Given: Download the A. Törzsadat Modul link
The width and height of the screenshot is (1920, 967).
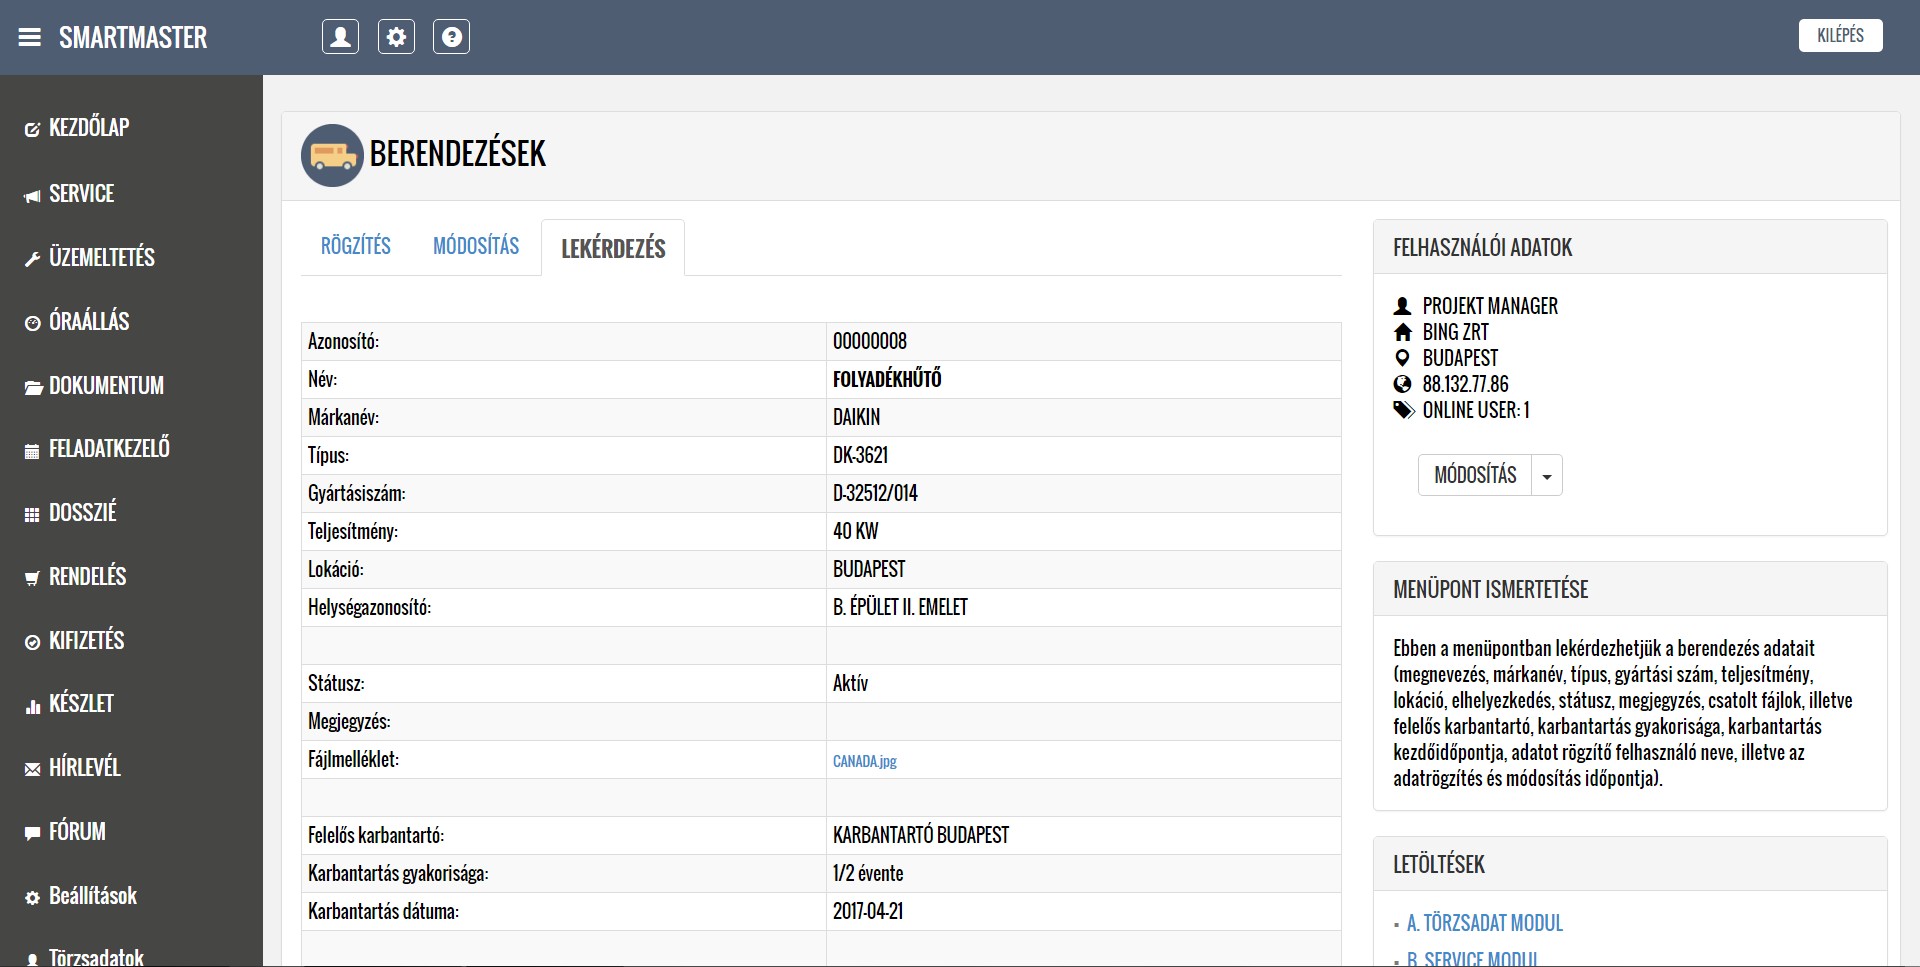Looking at the screenshot, I should click(1484, 923).
